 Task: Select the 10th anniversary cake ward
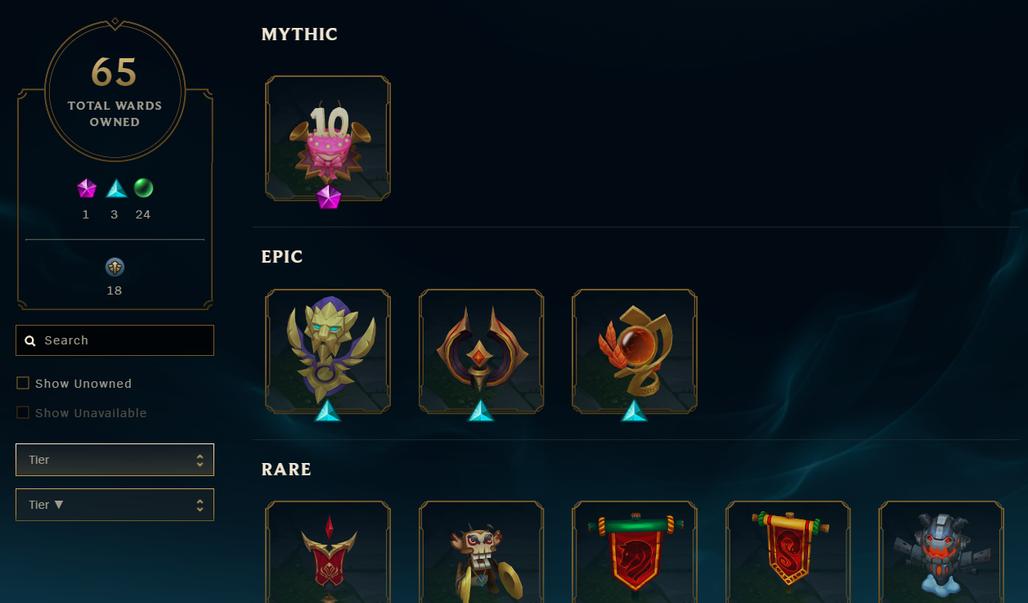tap(328, 138)
